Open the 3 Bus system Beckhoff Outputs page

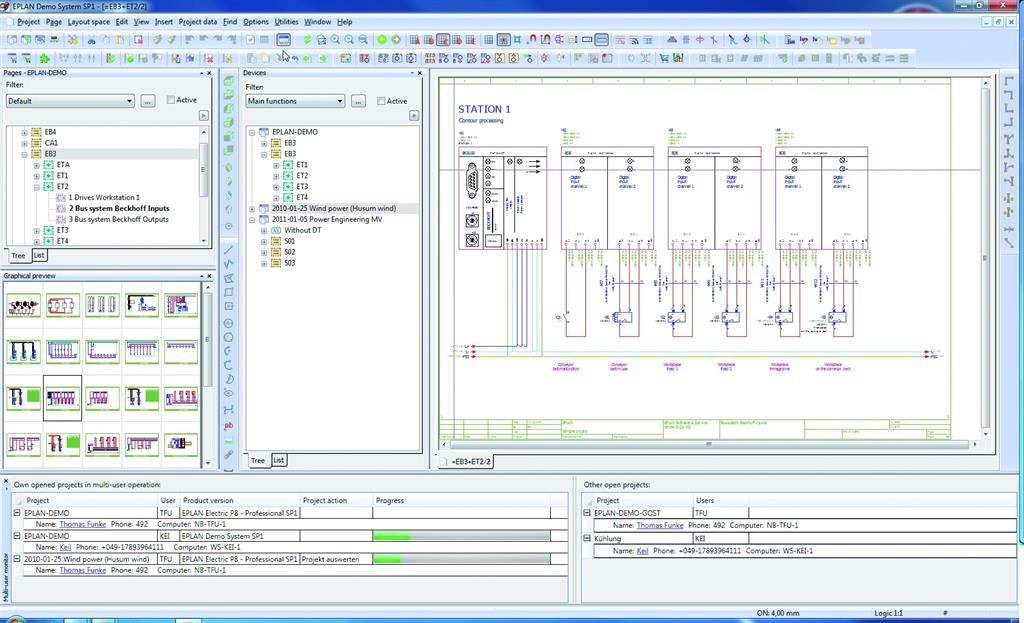118,219
